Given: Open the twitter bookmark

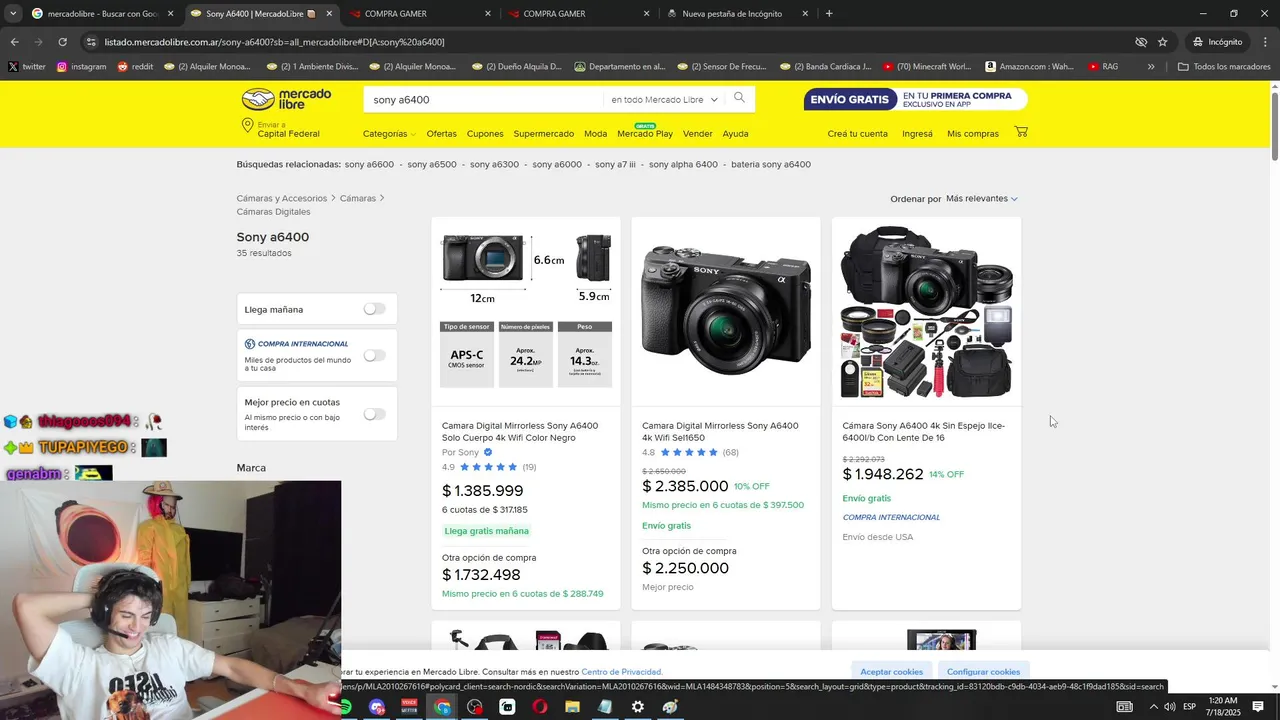Looking at the screenshot, I should pyautogui.click(x=27, y=67).
